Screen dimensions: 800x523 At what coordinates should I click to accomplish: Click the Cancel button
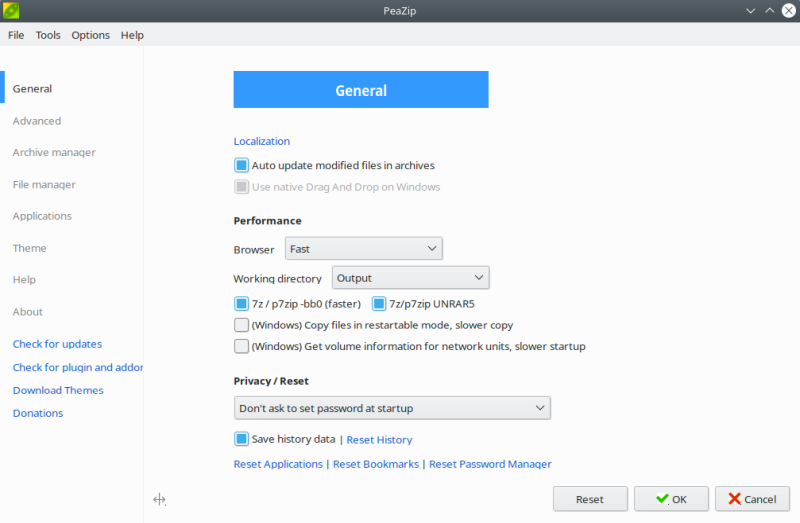[x=753, y=499]
